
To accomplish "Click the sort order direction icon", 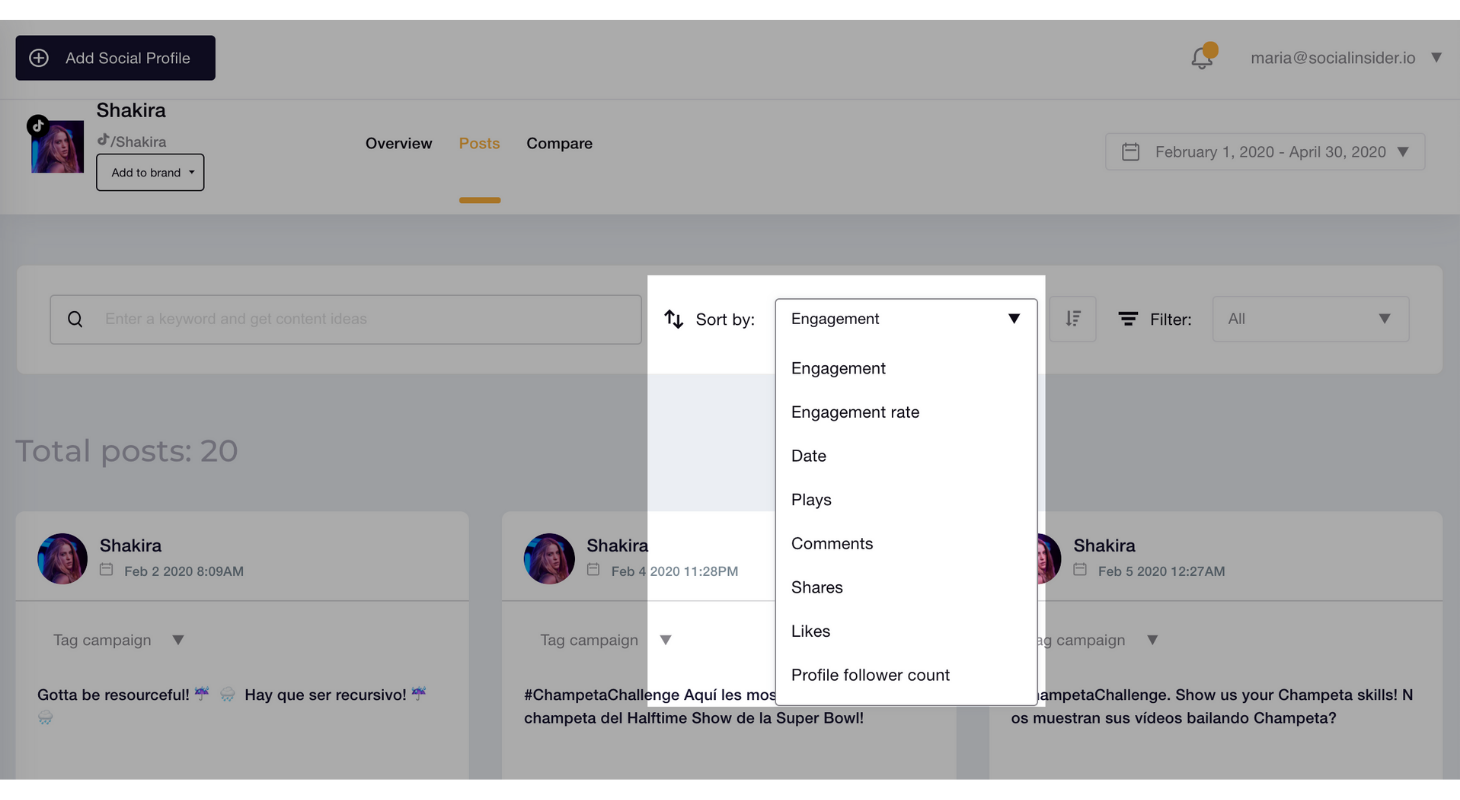I will (x=1073, y=319).
